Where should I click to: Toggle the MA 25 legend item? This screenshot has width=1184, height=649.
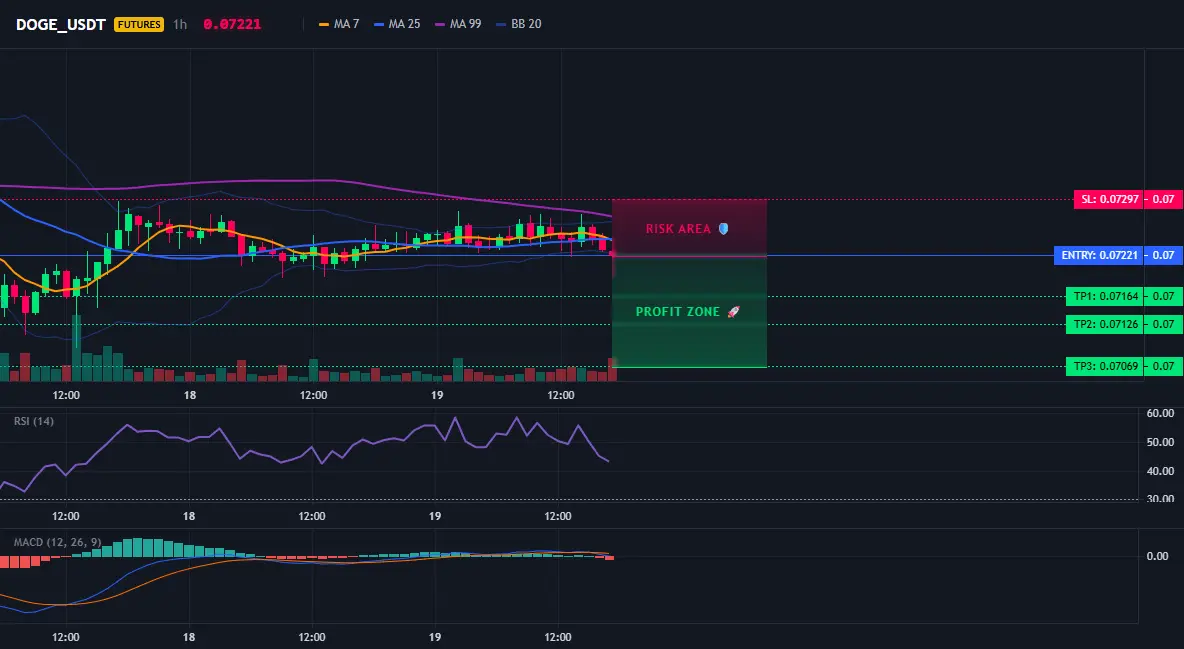coord(397,24)
